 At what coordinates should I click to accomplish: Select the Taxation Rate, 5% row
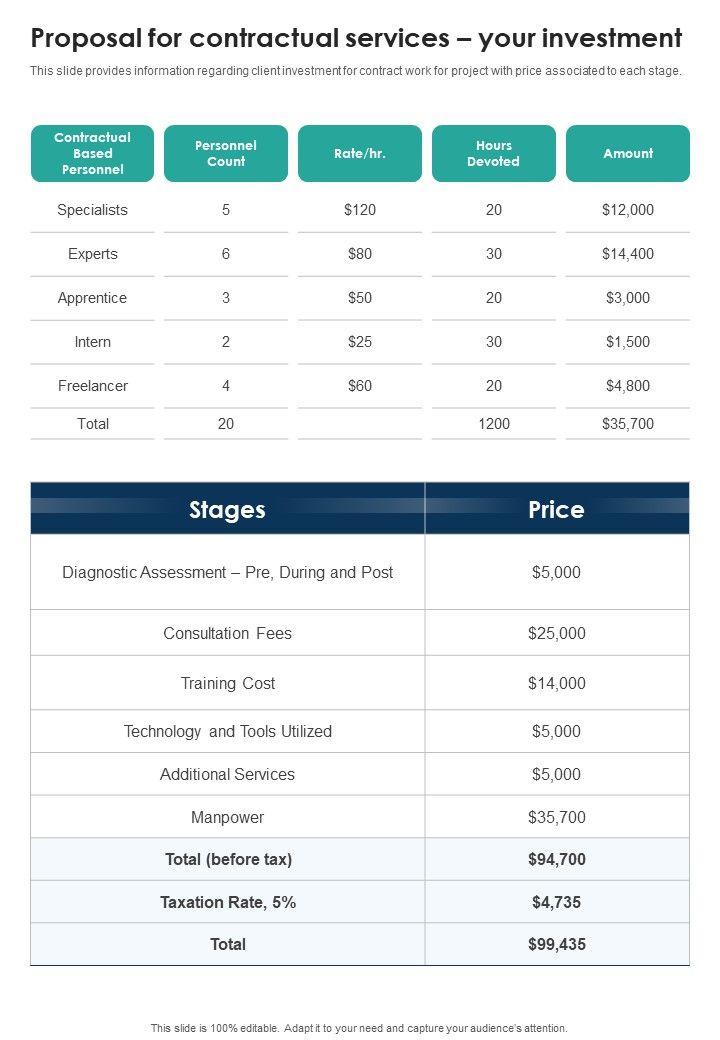click(227, 902)
